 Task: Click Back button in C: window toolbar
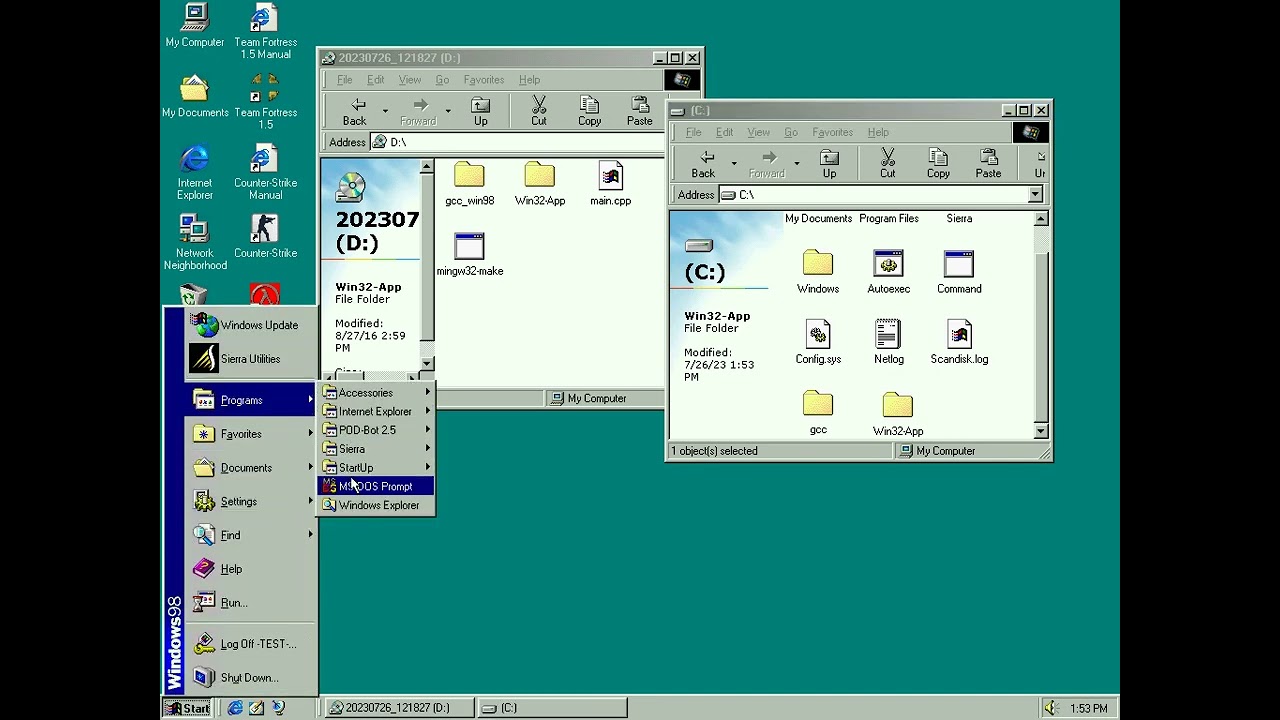point(703,164)
